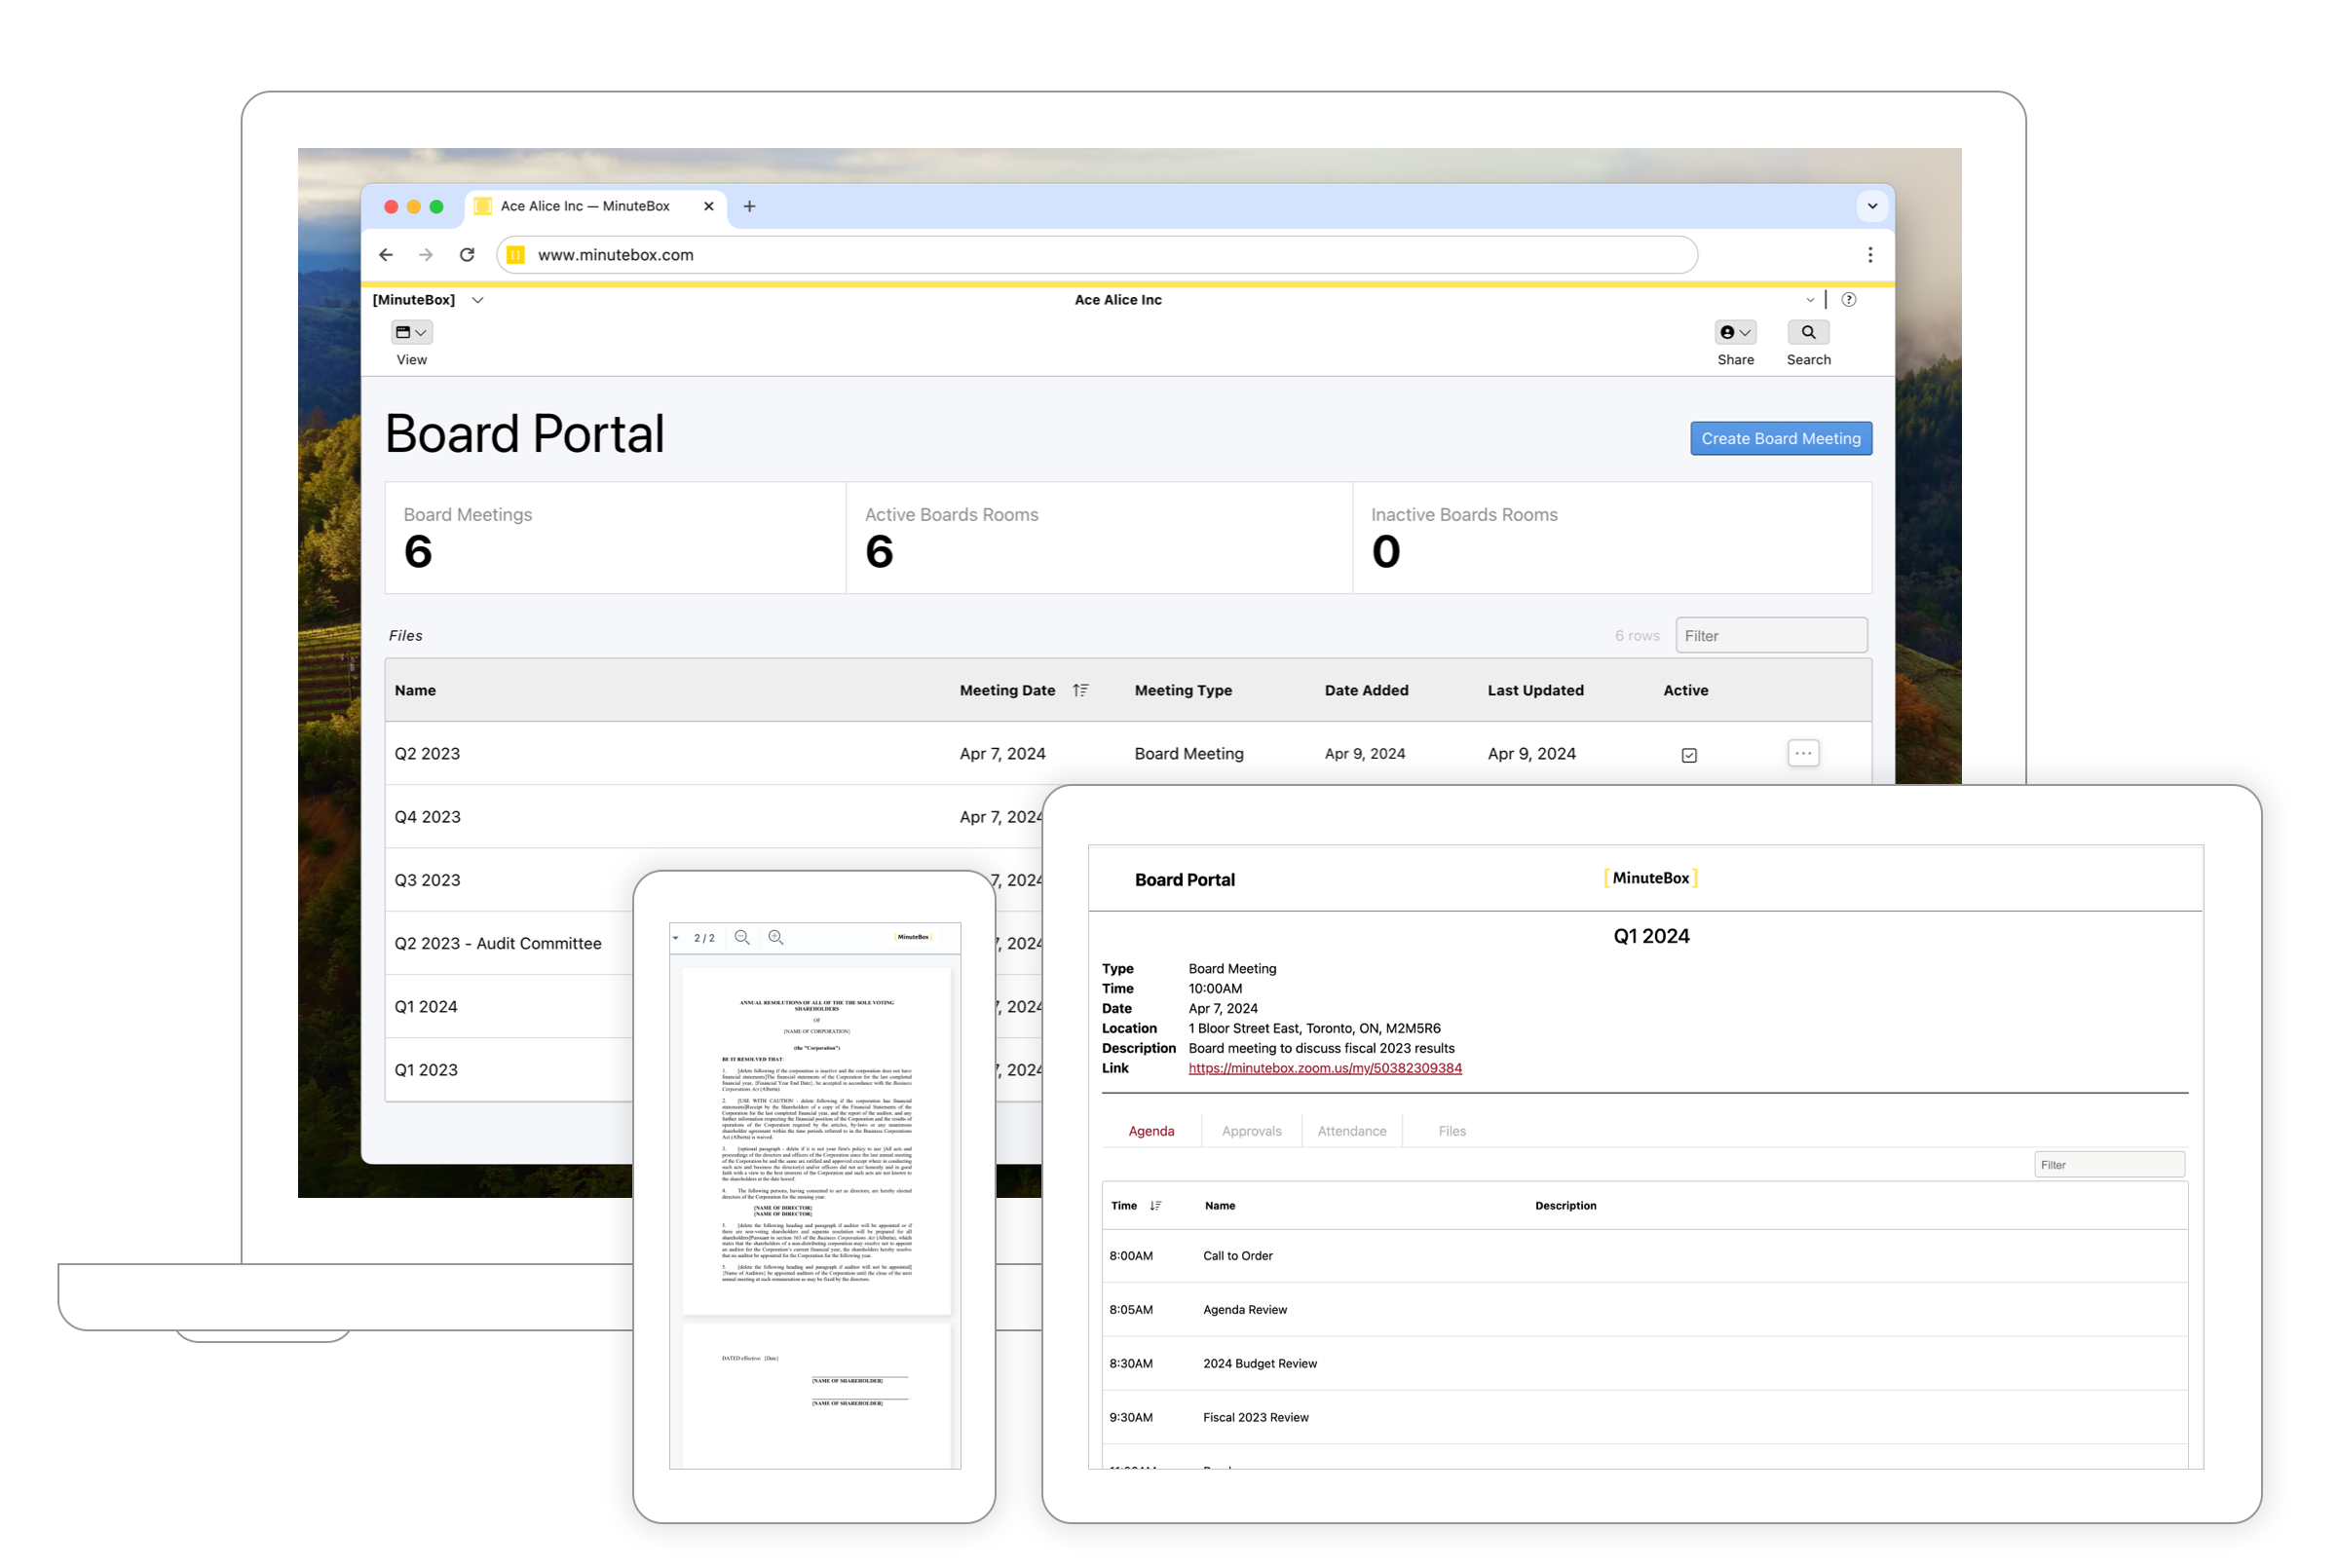Expand the View dropdown

coord(412,333)
